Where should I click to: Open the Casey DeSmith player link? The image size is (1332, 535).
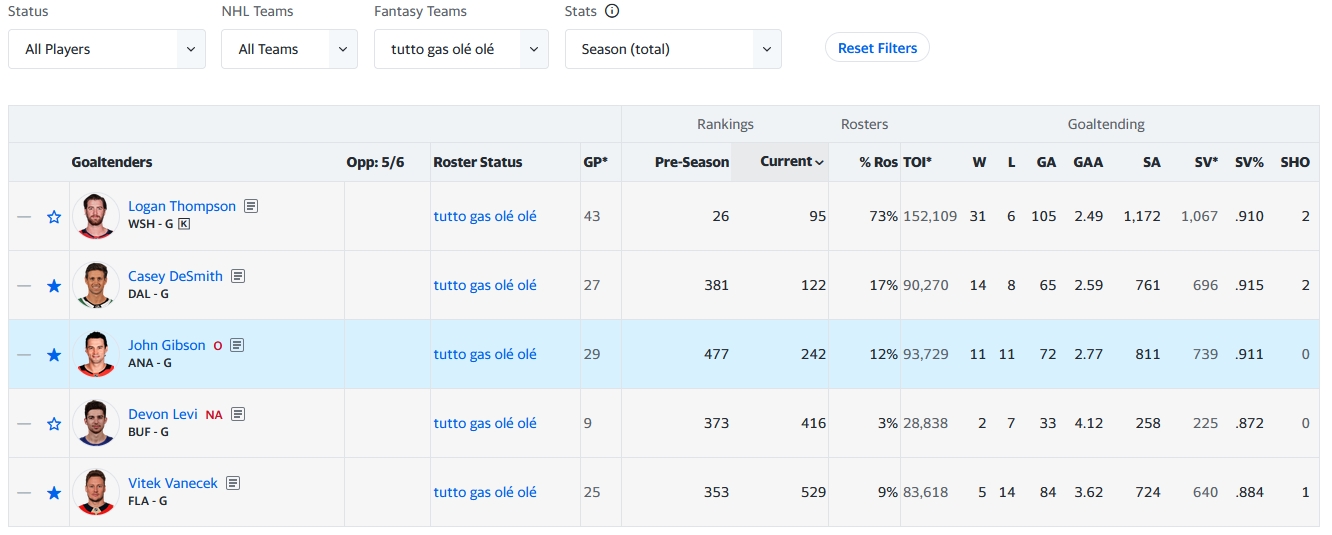(175, 276)
